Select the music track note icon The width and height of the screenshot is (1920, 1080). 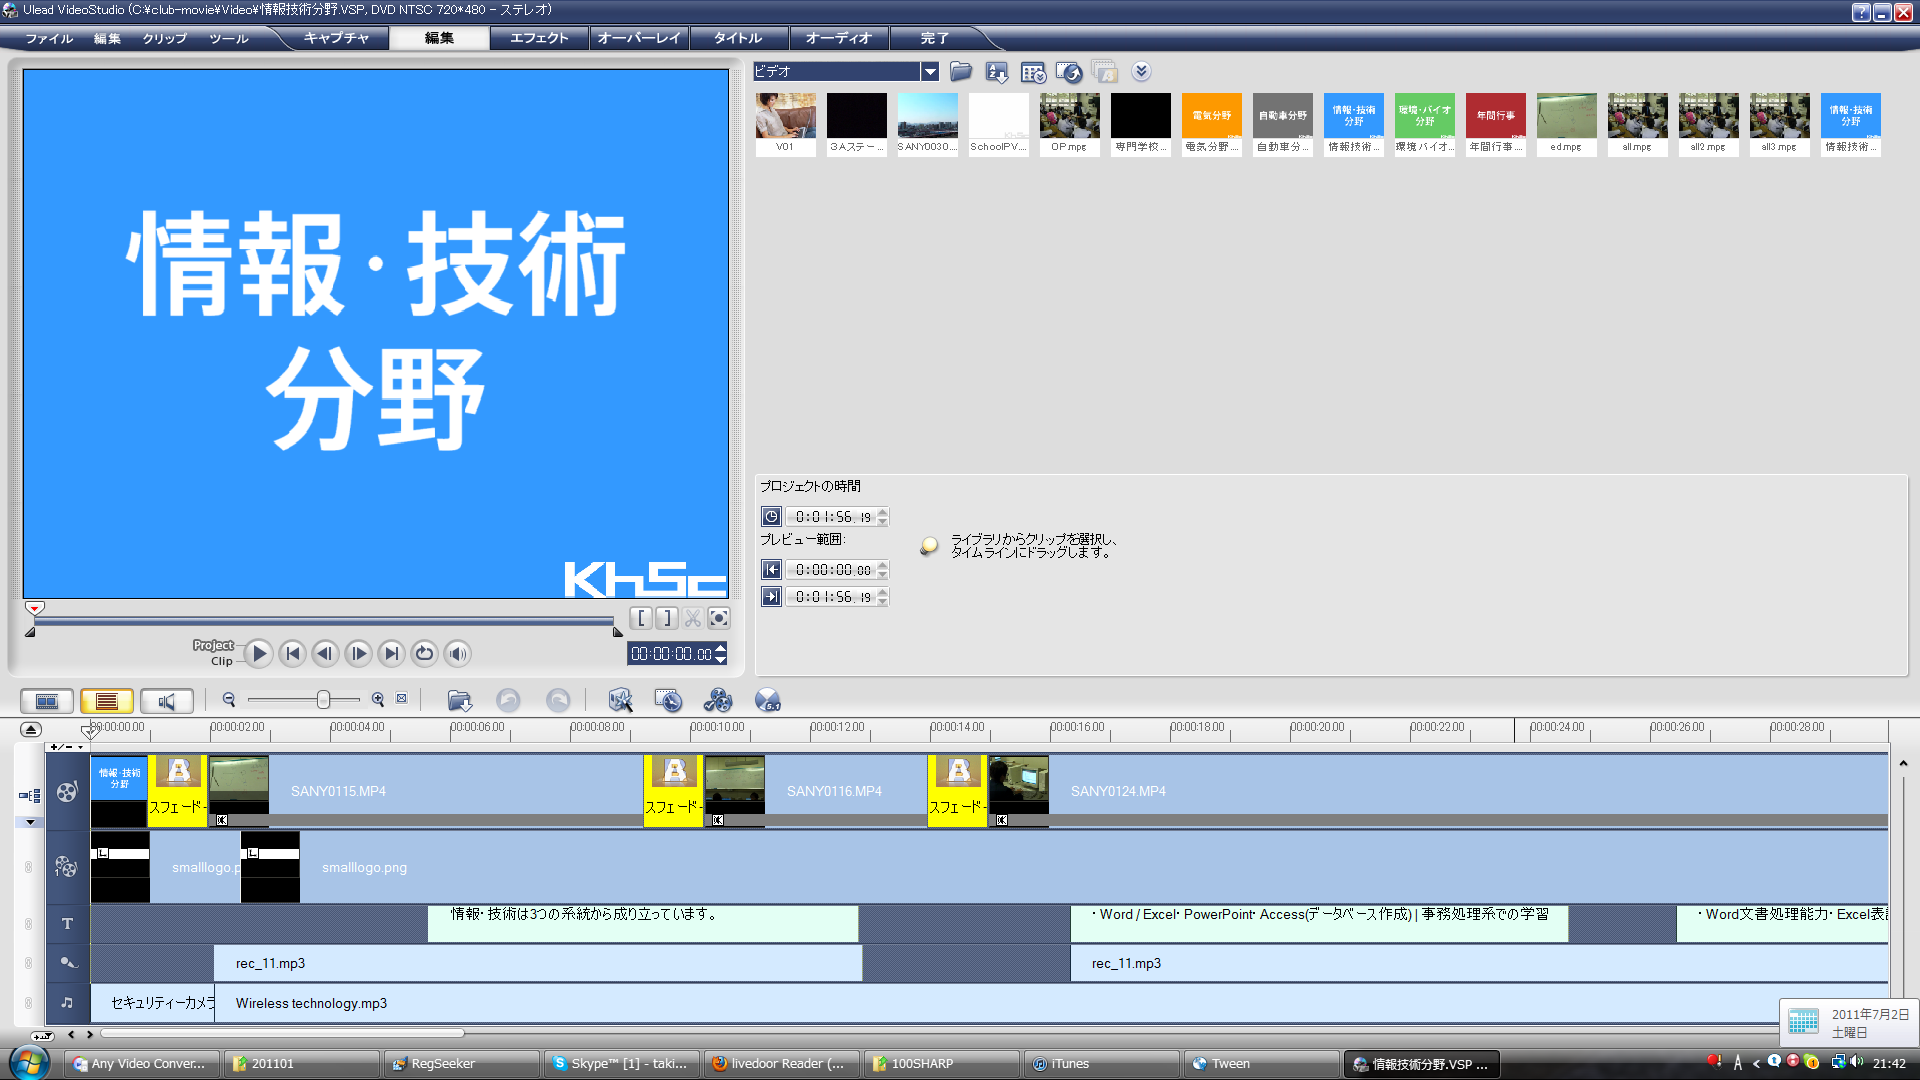point(67,1002)
